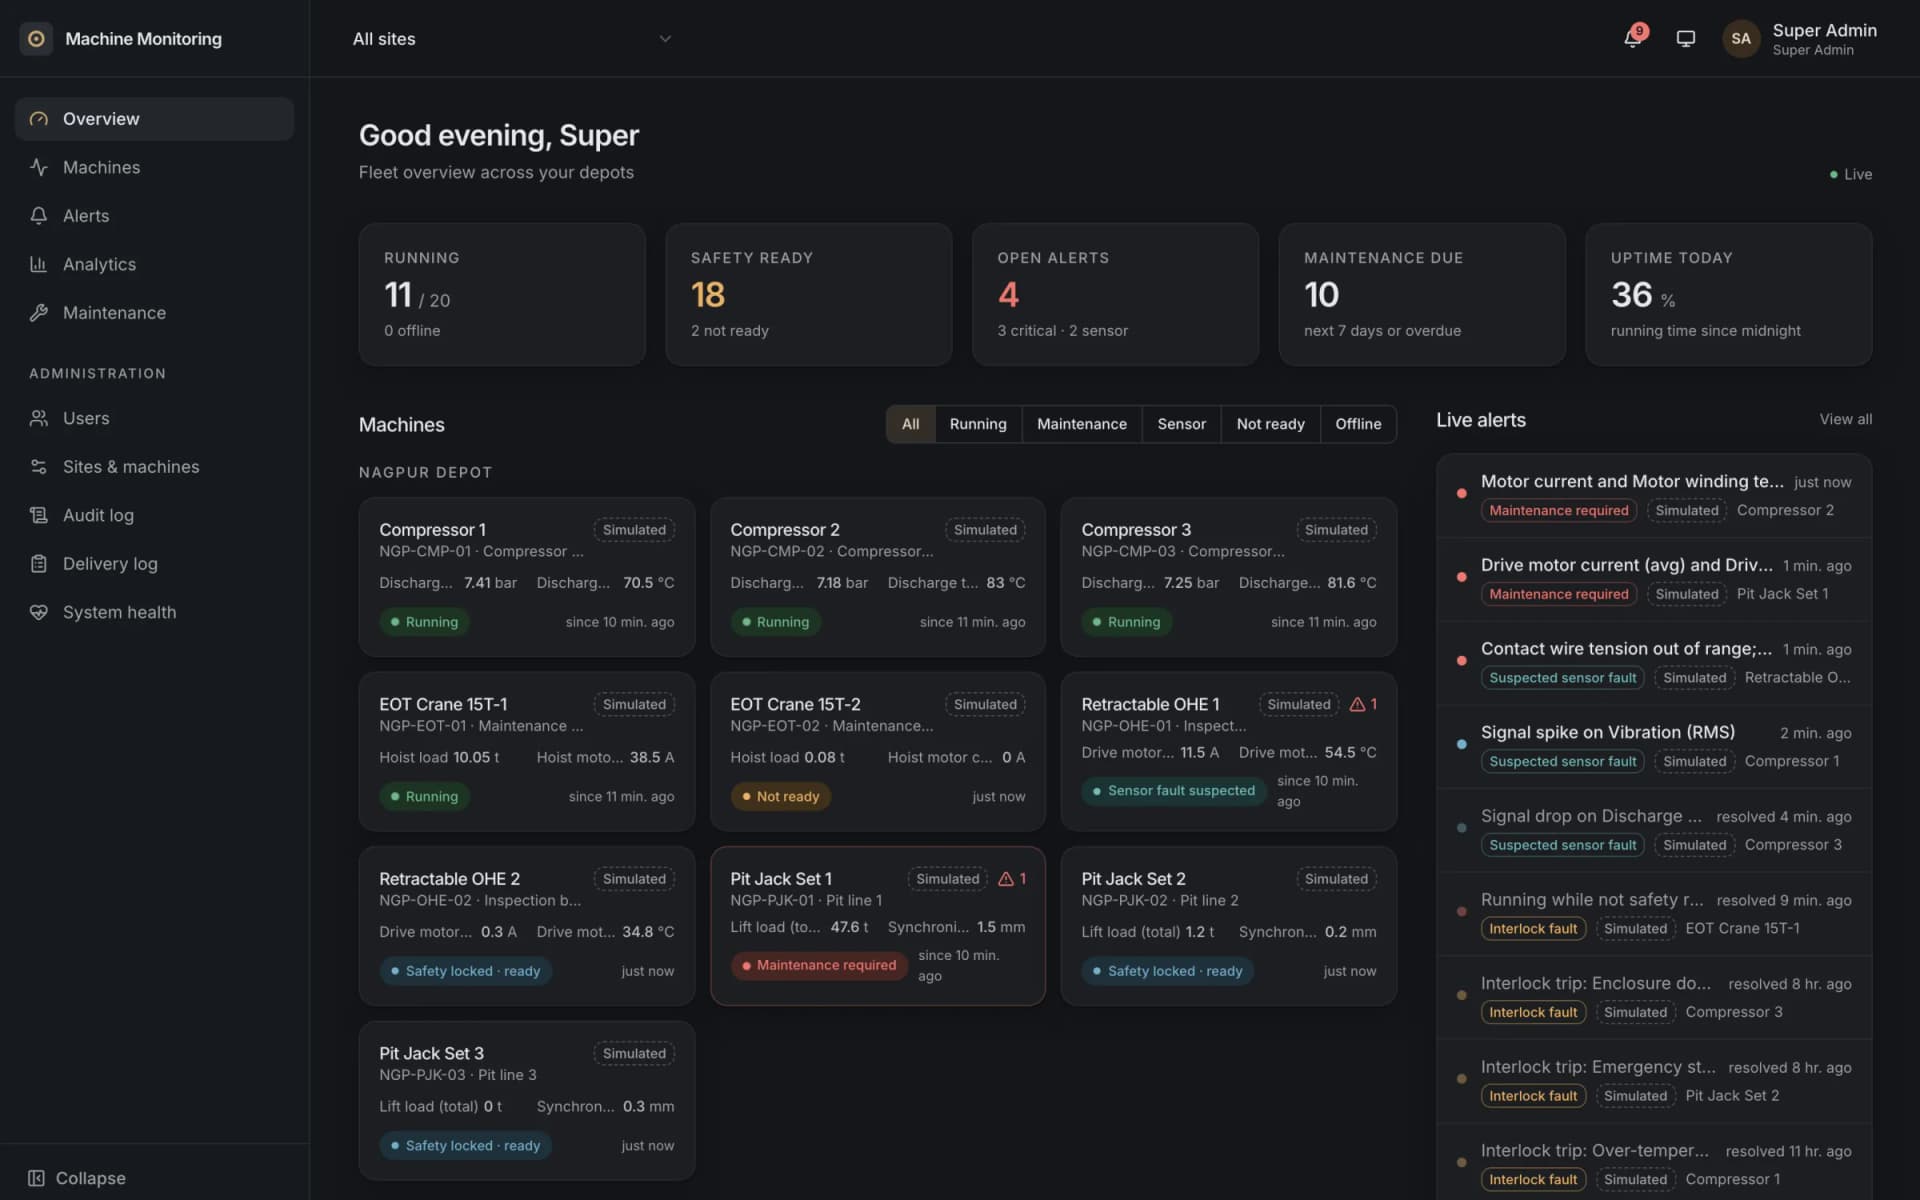Click the Alerts bell icon in sidebar
Screen dimensions: 1920x1200
pos(39,216)
